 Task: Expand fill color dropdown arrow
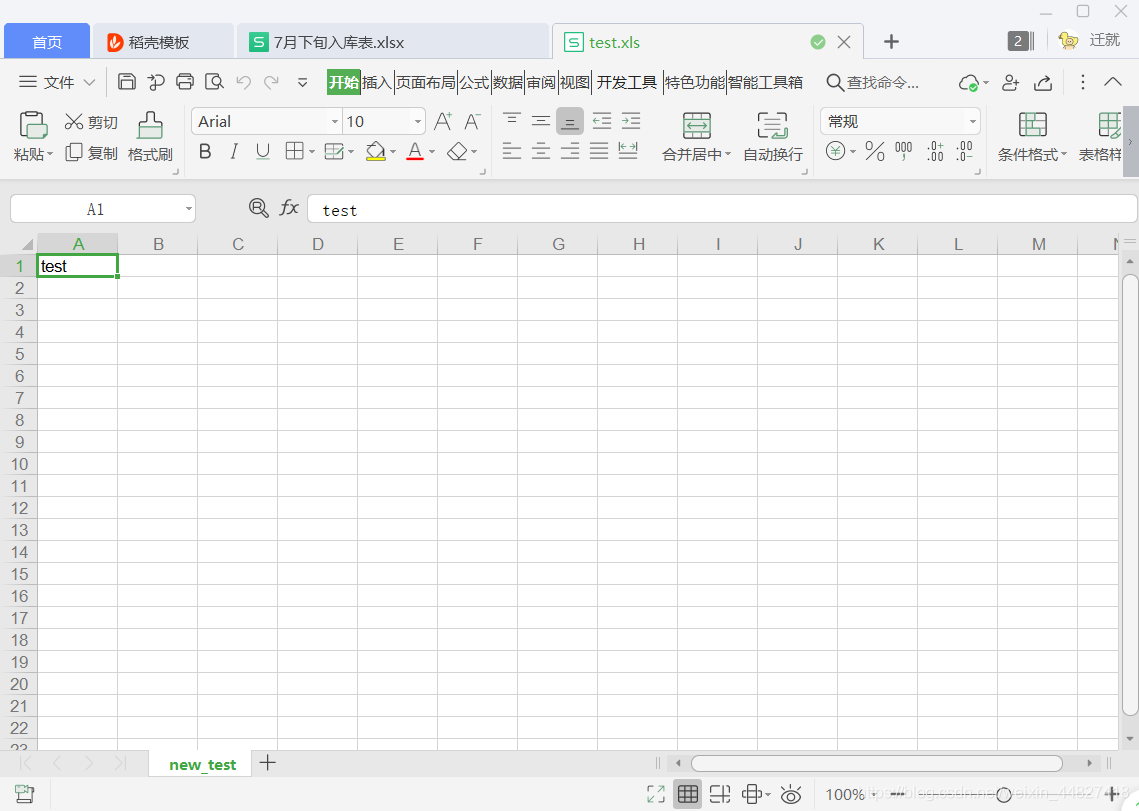[393, 152]
